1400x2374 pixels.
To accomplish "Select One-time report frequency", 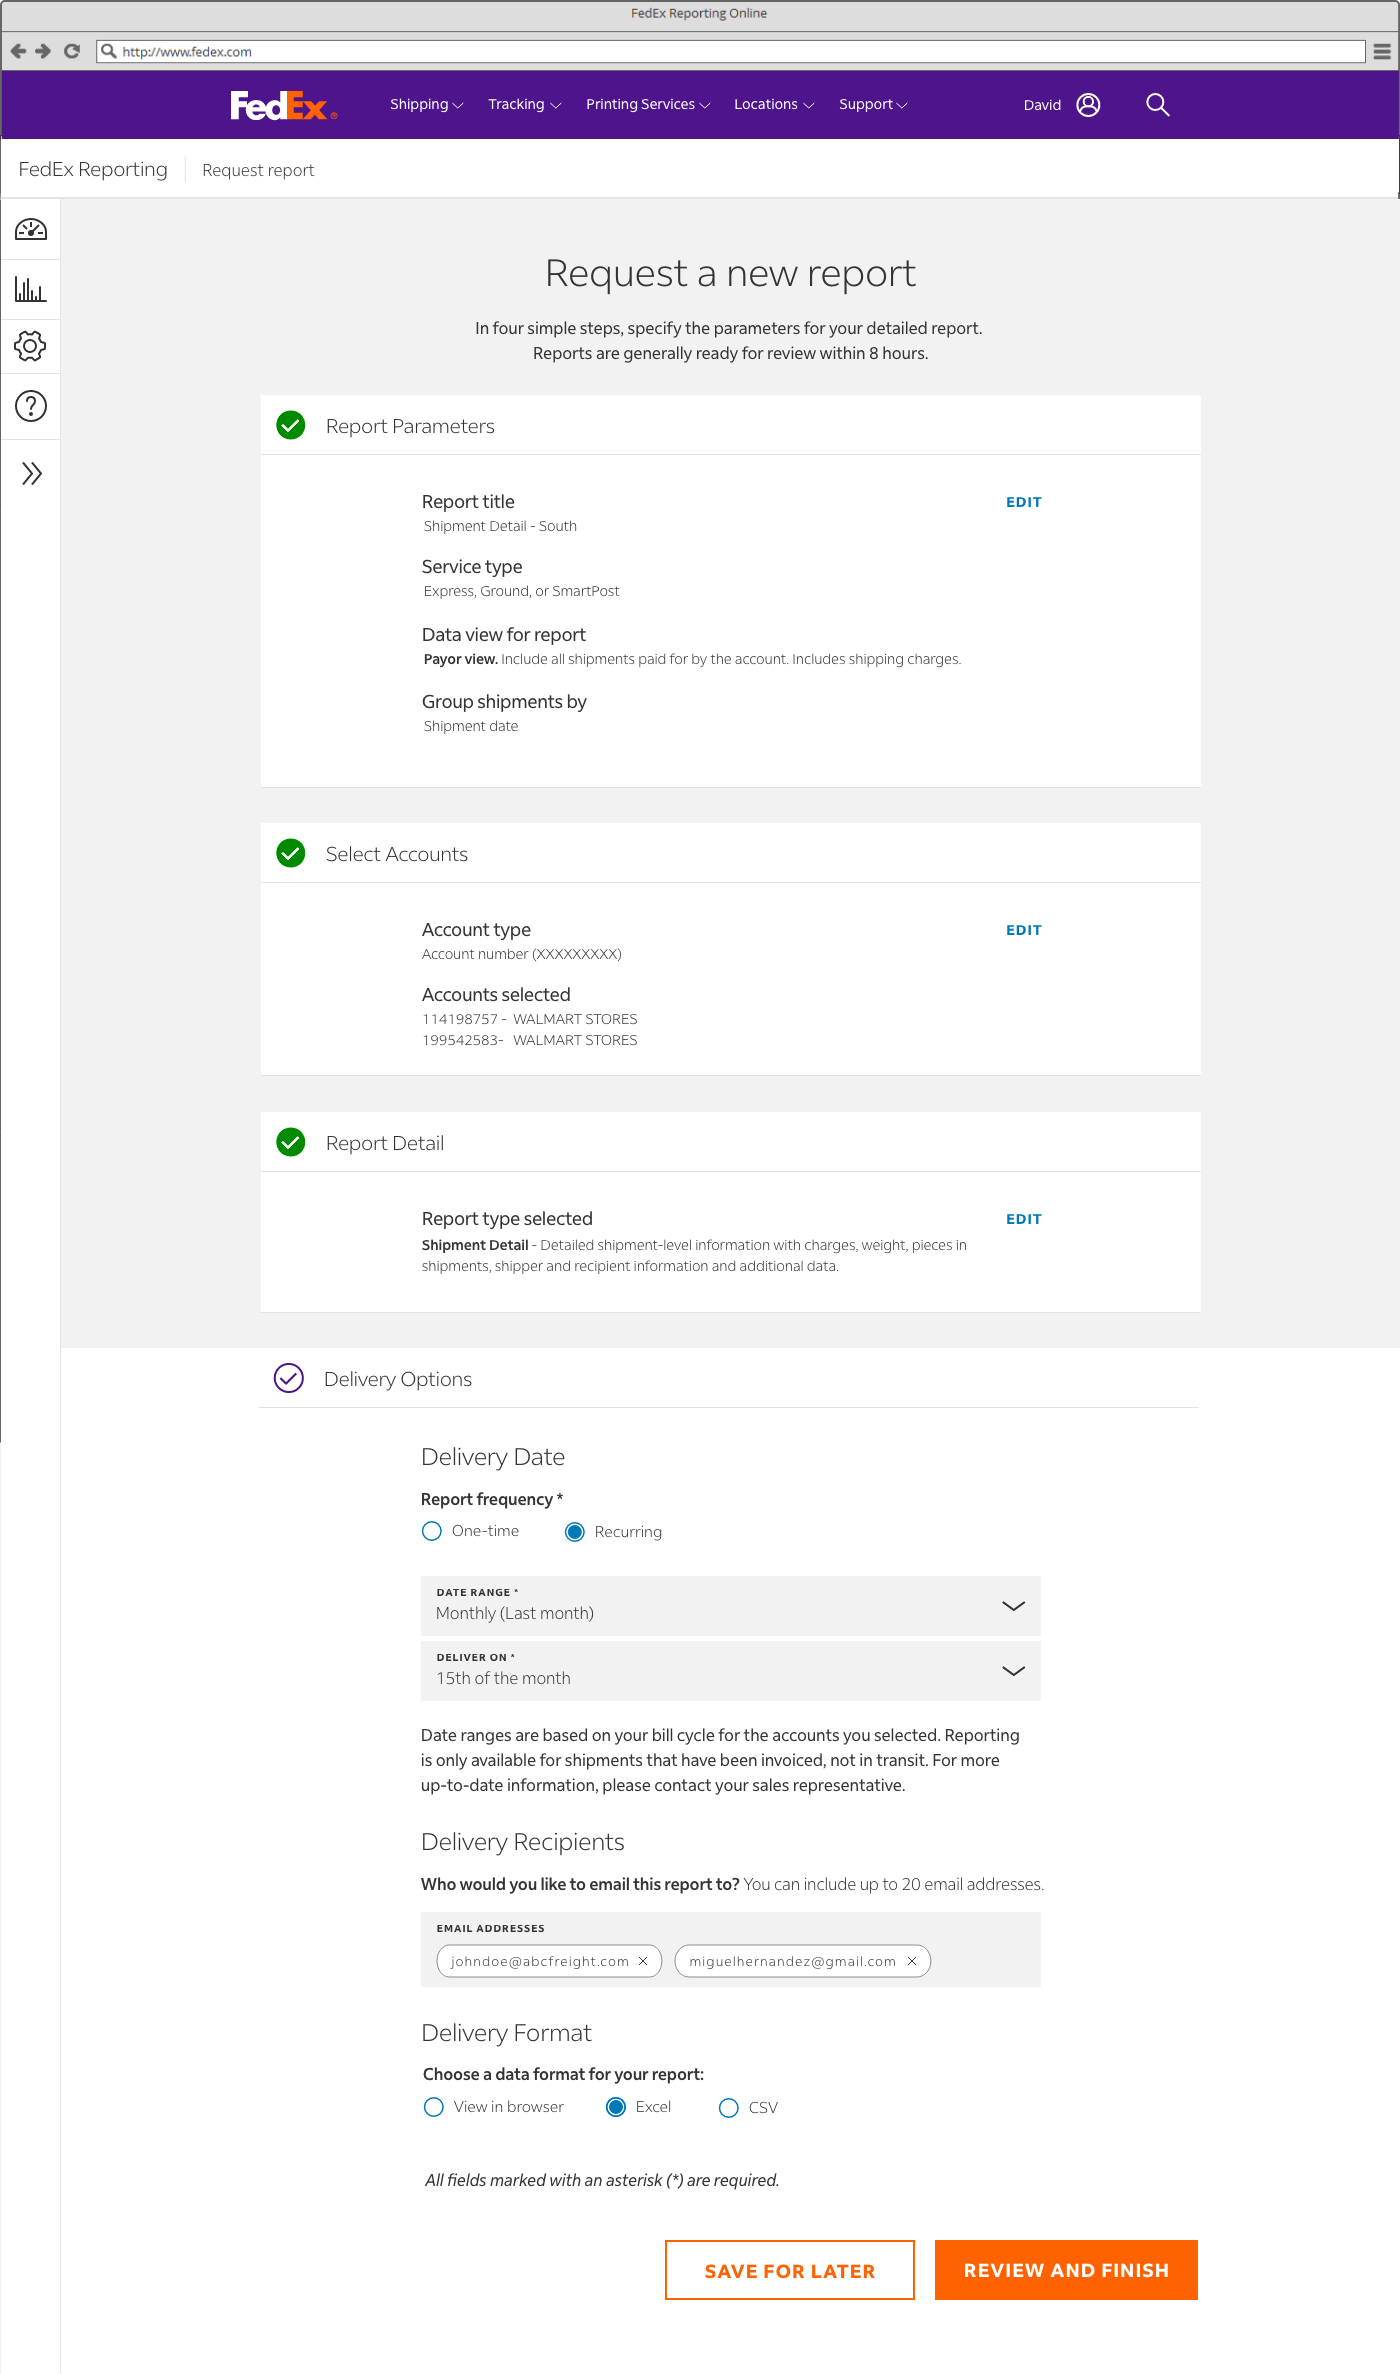I will click(432, 1531).
